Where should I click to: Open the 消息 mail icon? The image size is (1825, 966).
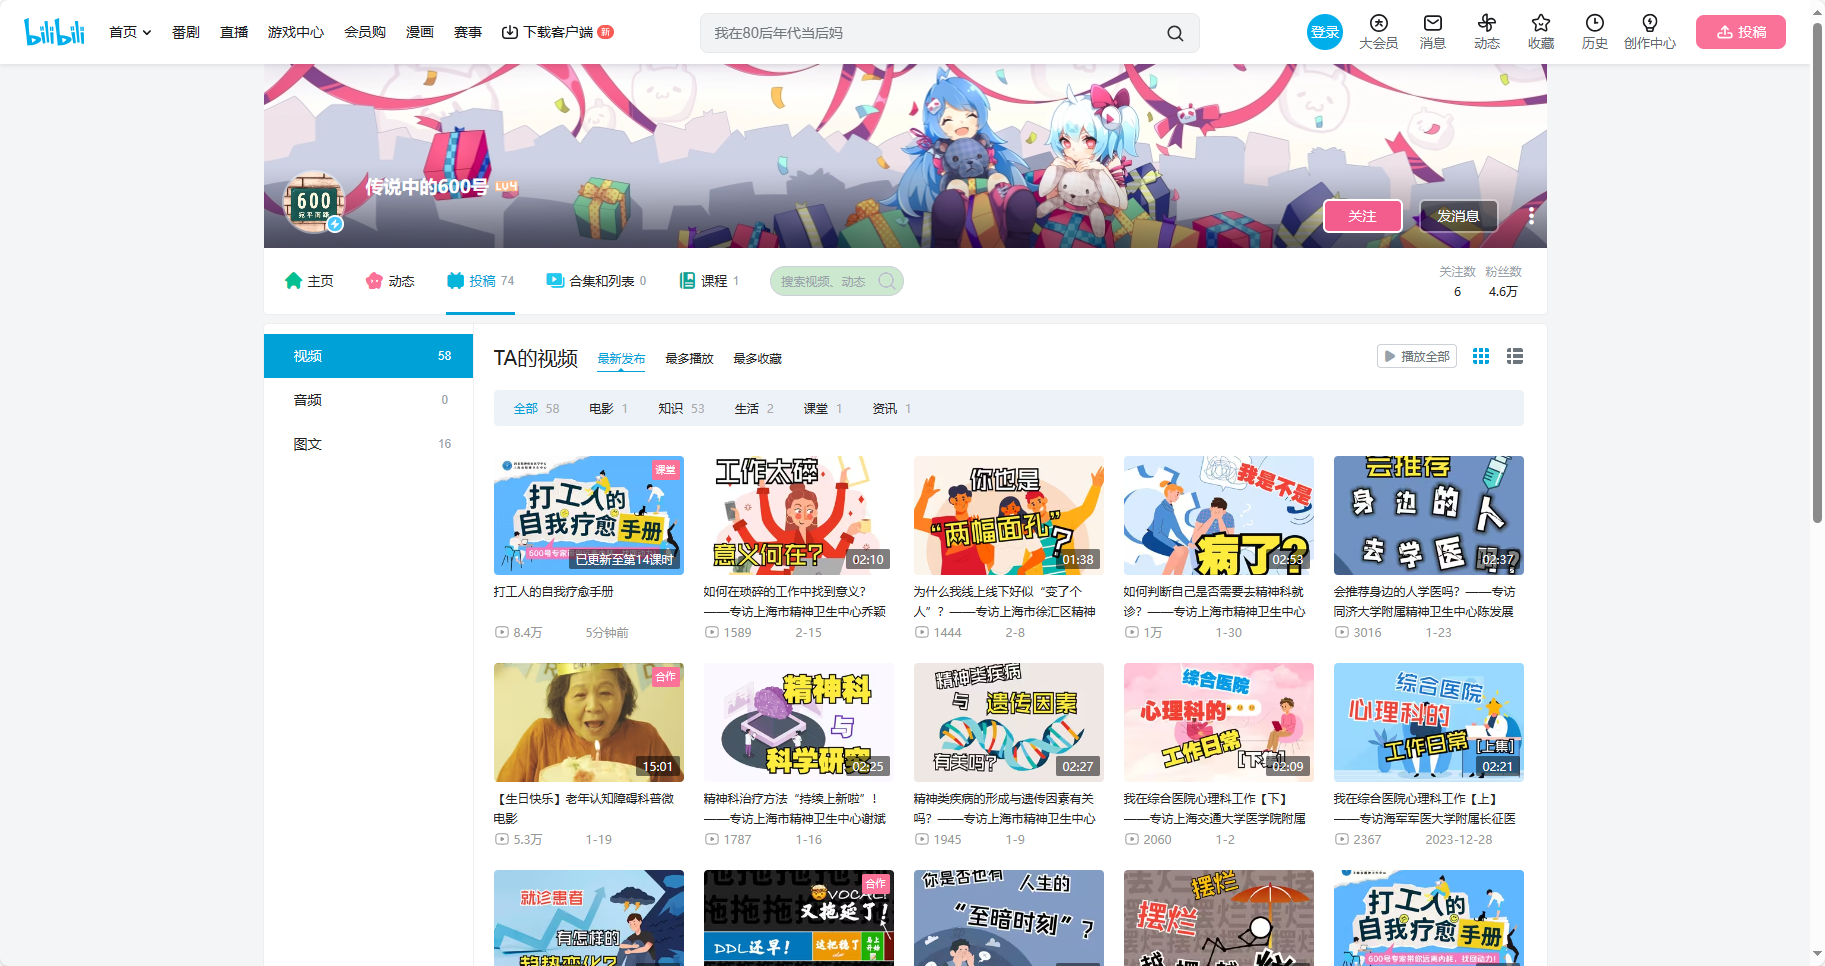pos(1432,32)
